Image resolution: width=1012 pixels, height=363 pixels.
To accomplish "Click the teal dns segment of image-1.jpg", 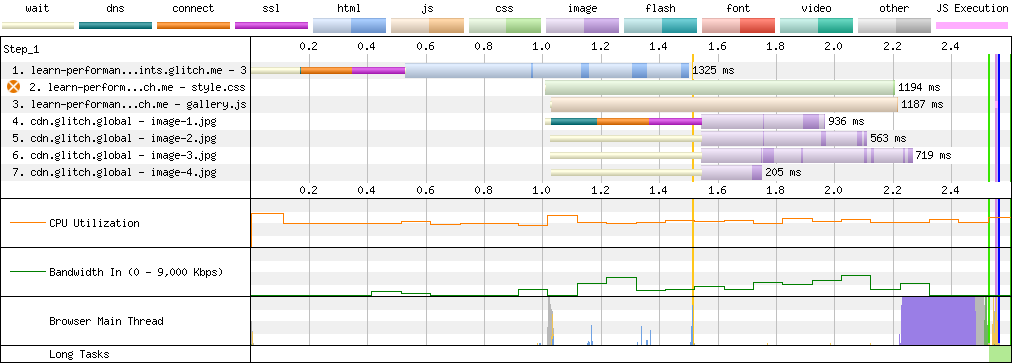I will tap(574, 121).
